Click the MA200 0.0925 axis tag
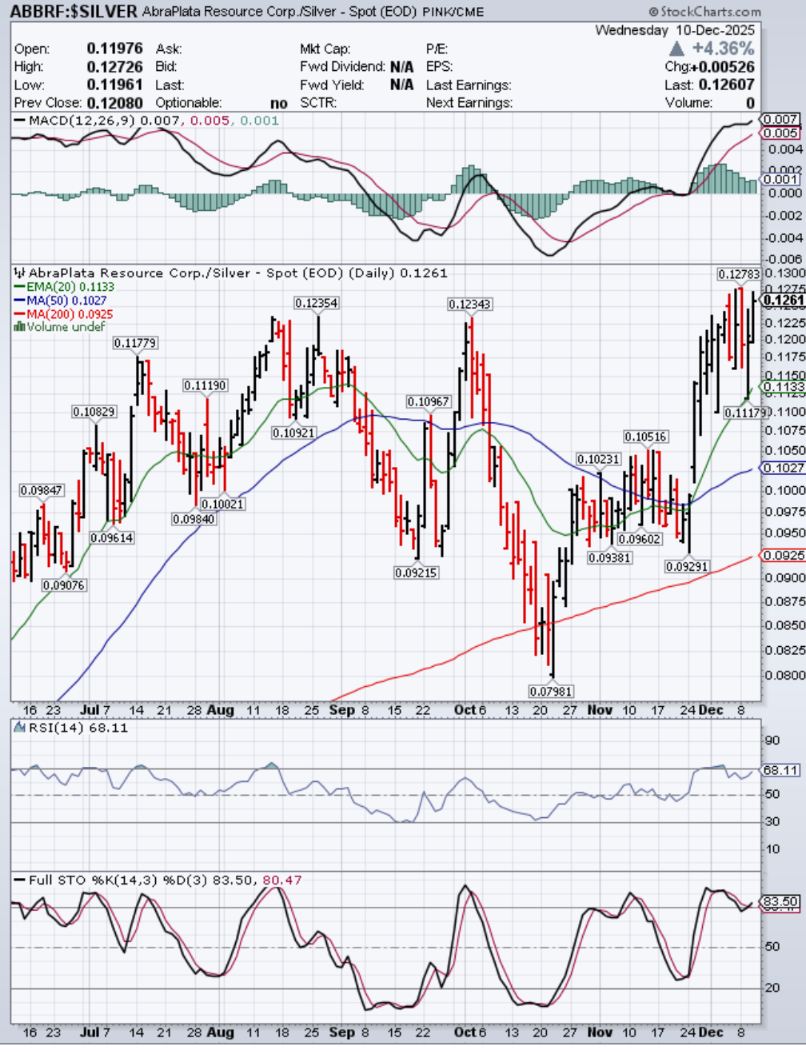Image resolution: width=806 pixels, height=1053 pixels. click(783, 555)
